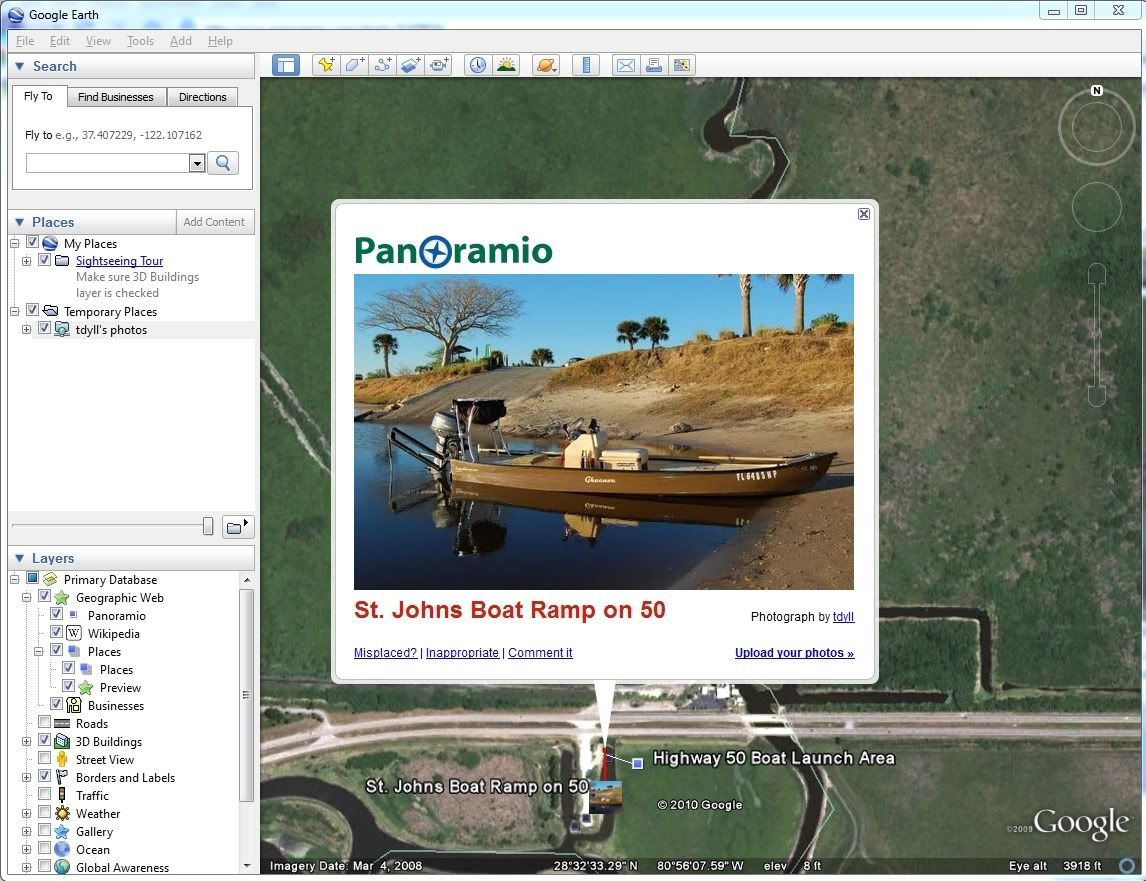Collapse the Places panel
Image resolution: width=1146 pixels, height=881 pixels.
click(x=20, y=222)
